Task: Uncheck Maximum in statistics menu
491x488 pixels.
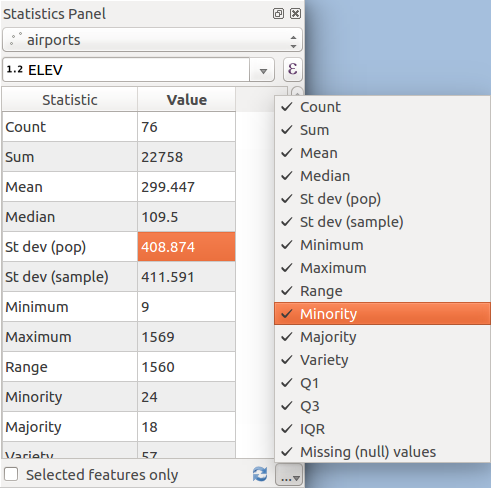Action: [382, 268]
